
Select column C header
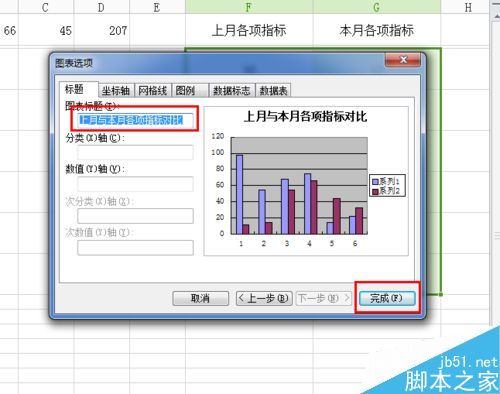pyautogui.click(x=46, y=7)
